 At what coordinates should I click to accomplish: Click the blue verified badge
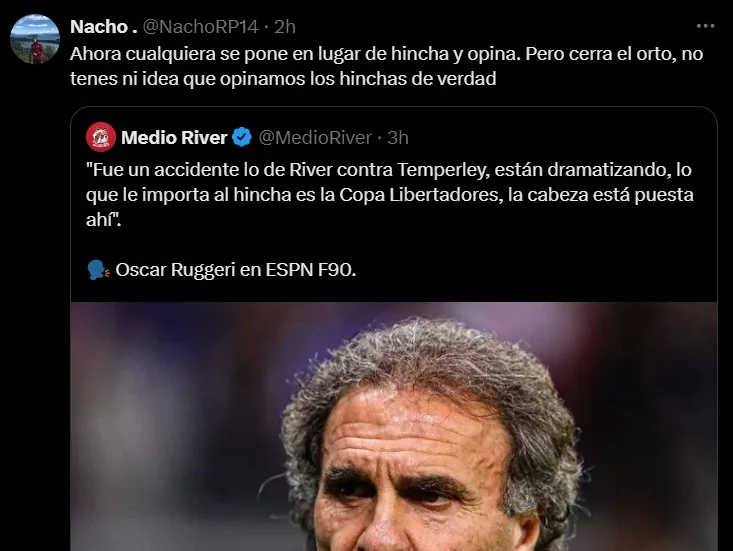pos(242,137)
